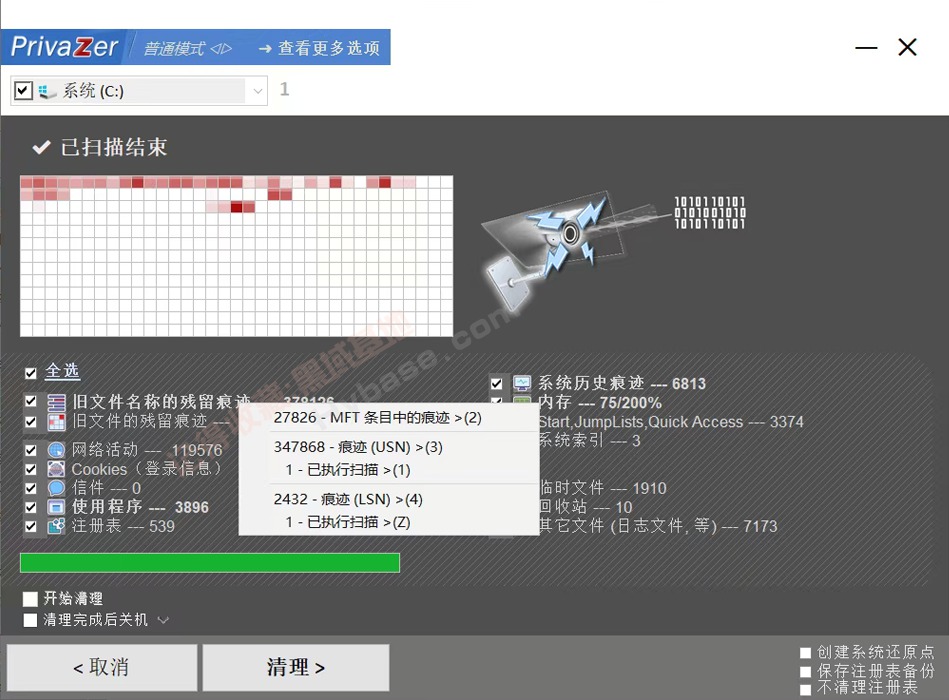Click the green scan progress bar
The image size is (949, 700).
(x=210, y=563)
